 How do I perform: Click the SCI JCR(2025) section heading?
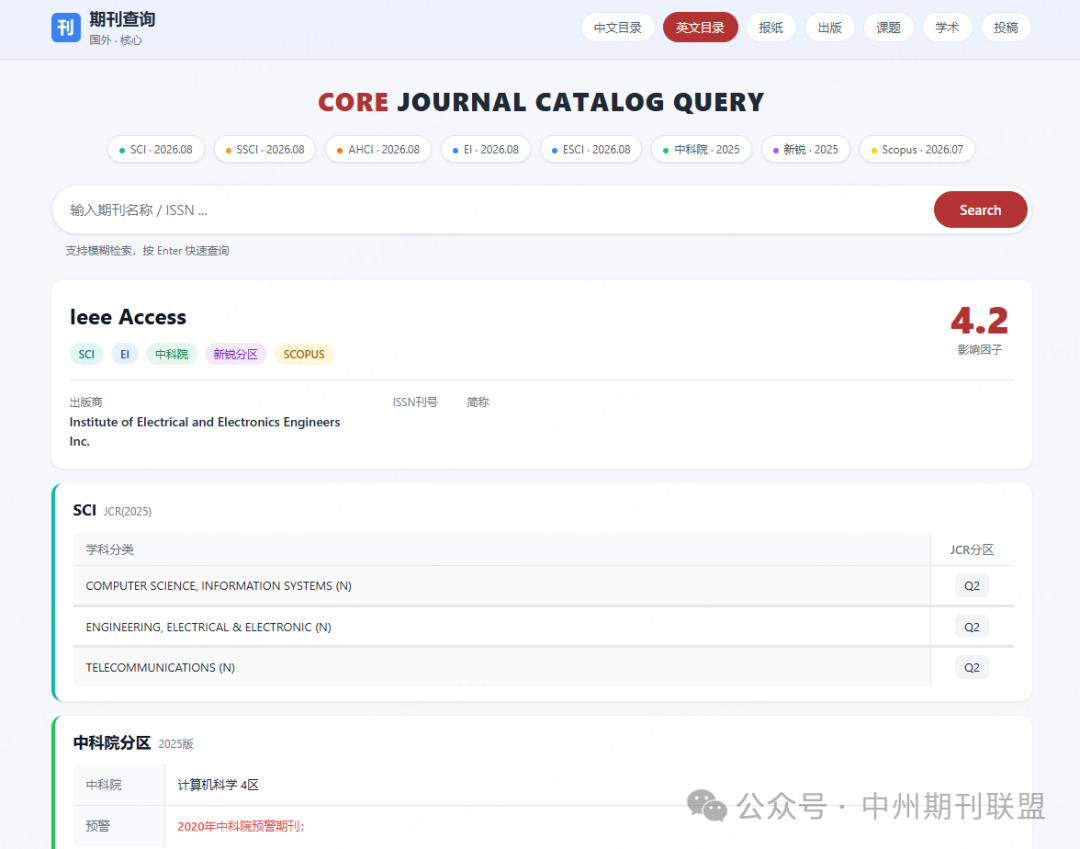coord(112,511)
